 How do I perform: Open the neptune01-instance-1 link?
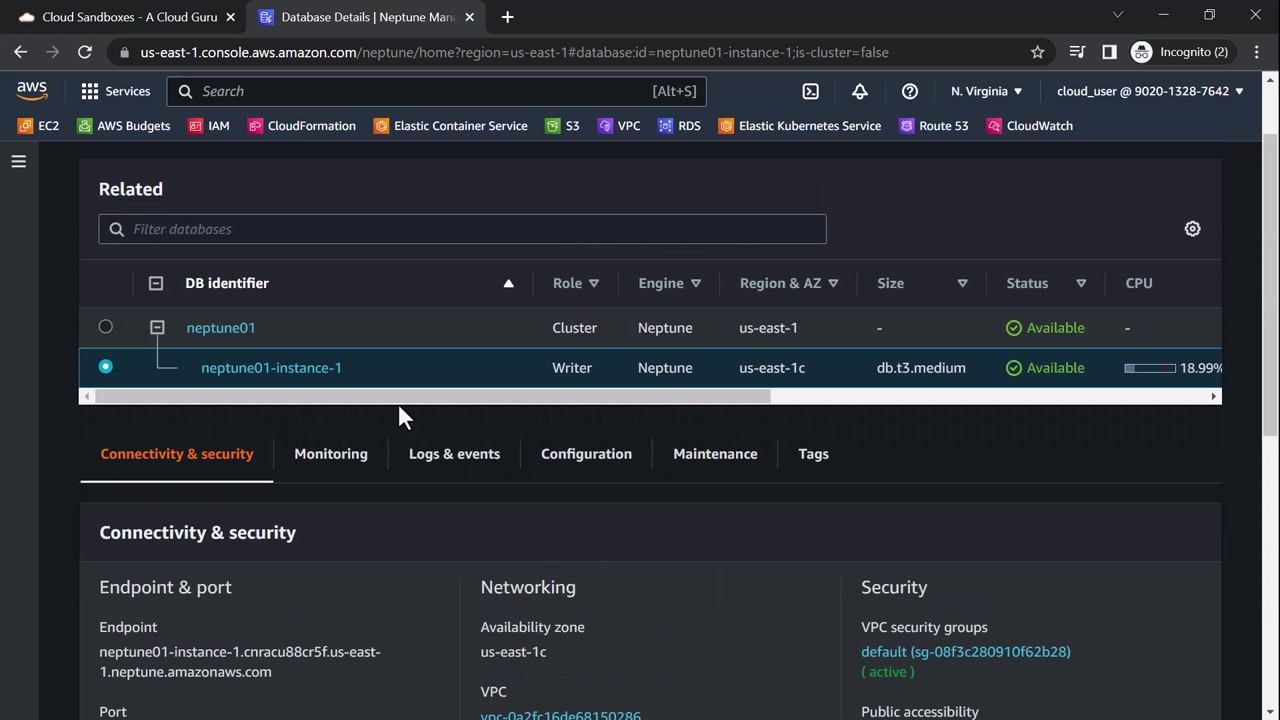pyautogui.click(x=271, y=368)
